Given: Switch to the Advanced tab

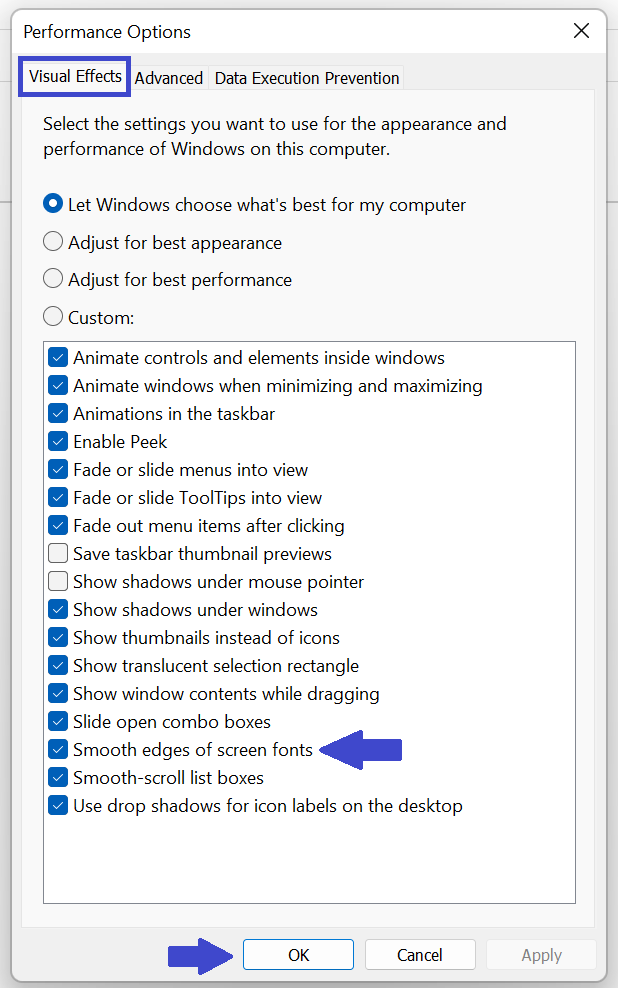Looking at the screenshot, I should [x=169, y=77].
